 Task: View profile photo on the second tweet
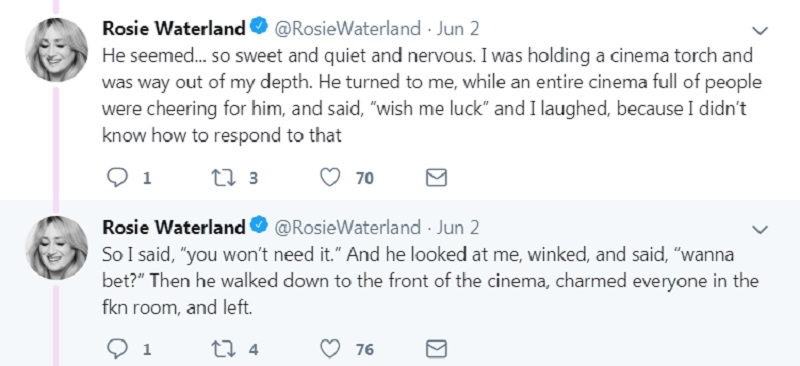(57, 248)
